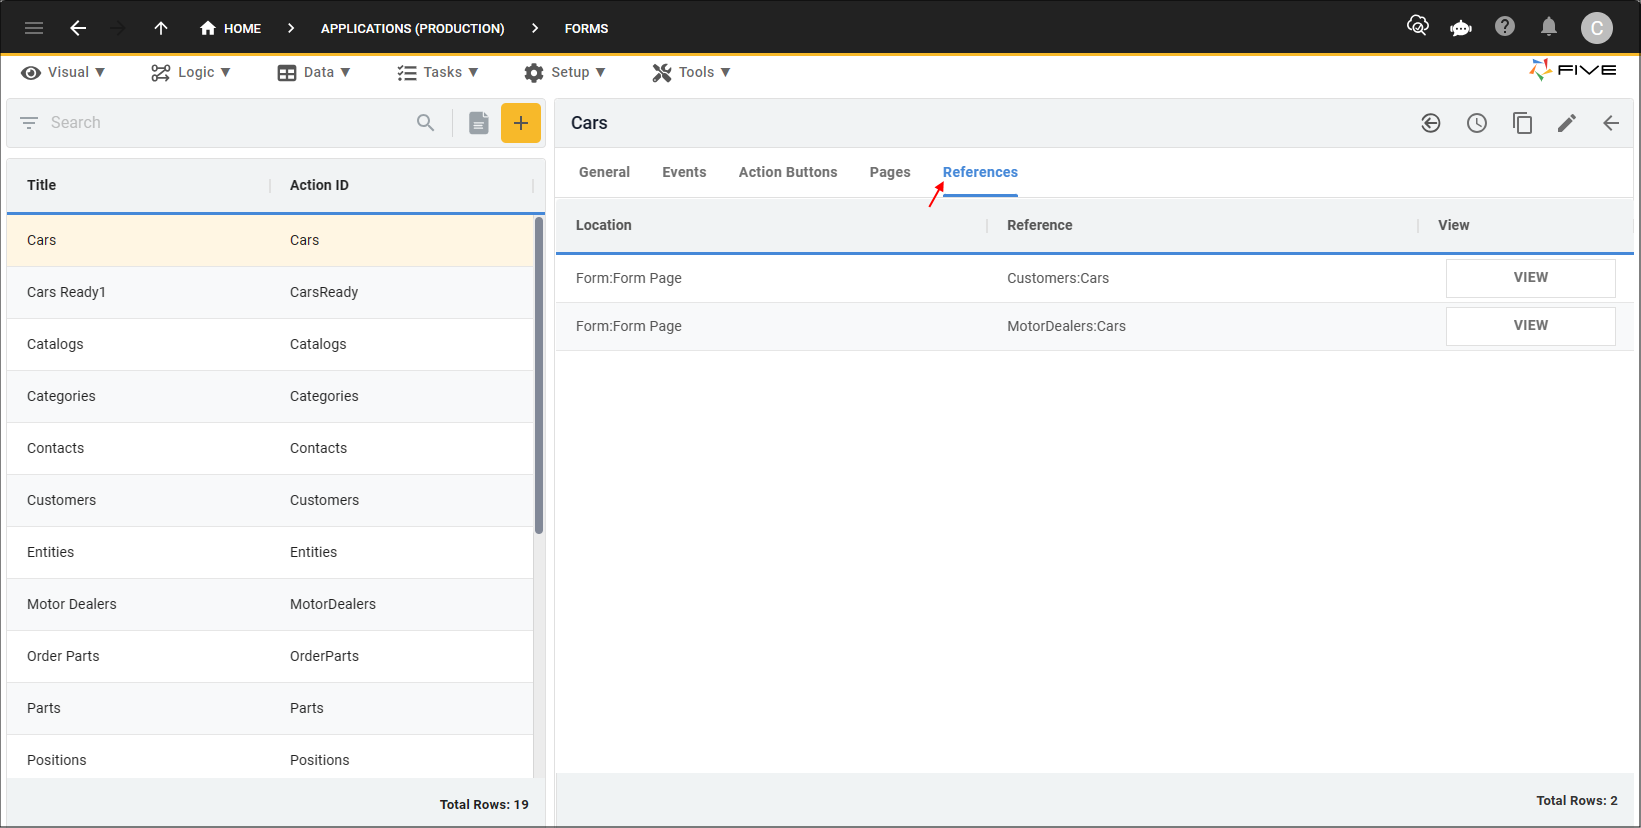Open the Tasks menu
Viewport: 1641px width, 828px height.
pyautogui.click(x=438, y=72)
